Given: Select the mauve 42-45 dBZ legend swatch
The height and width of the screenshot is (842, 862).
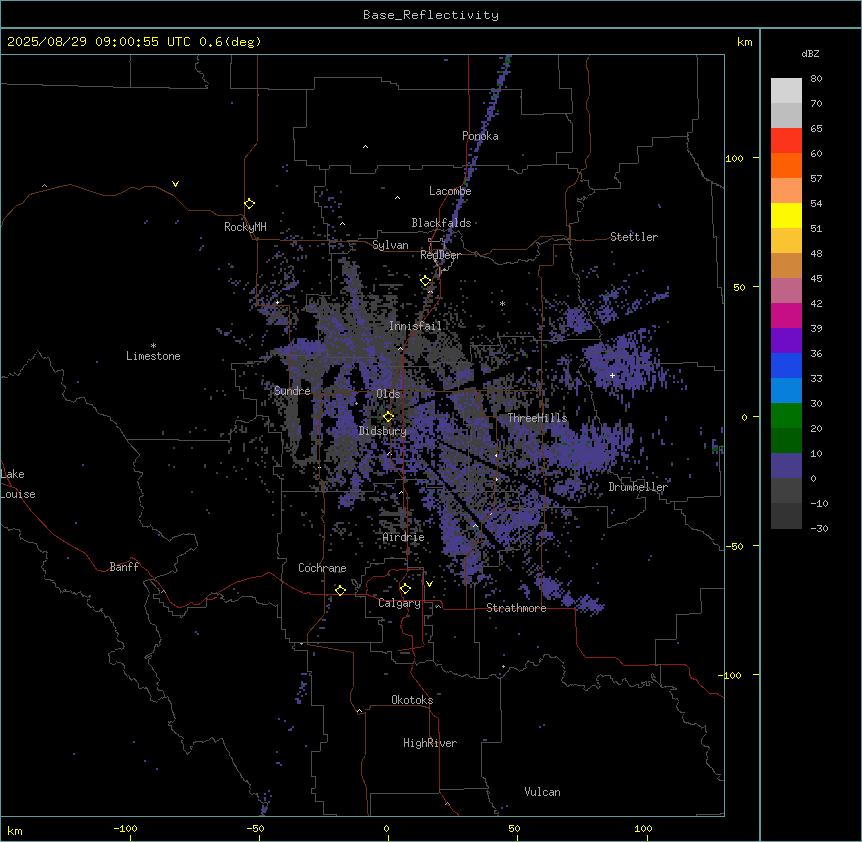Looking at the screenshot, I should click(x=786, y=291).
